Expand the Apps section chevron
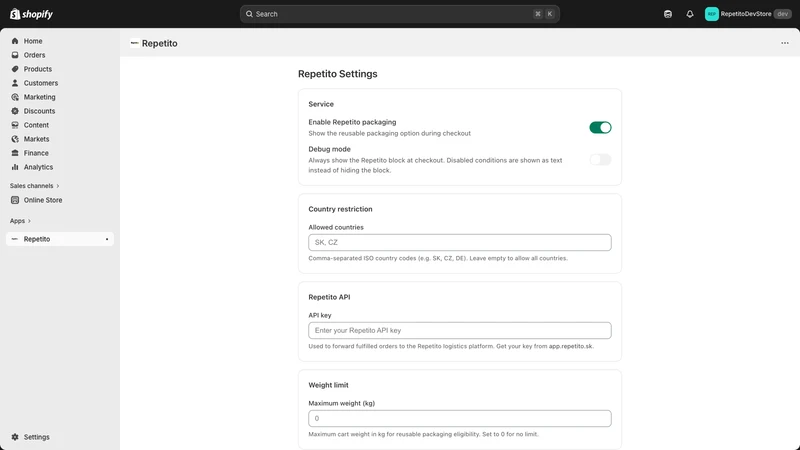 pos(29,221)
